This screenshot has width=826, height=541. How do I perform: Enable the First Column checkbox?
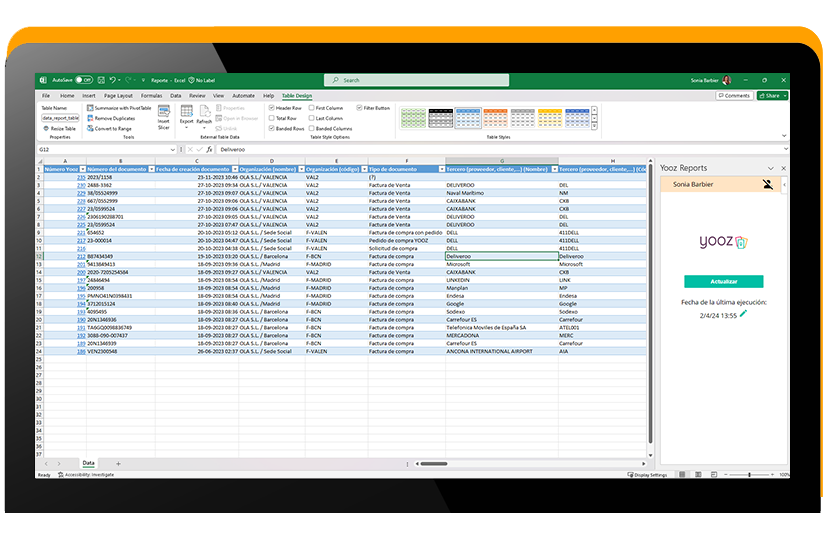311,108
